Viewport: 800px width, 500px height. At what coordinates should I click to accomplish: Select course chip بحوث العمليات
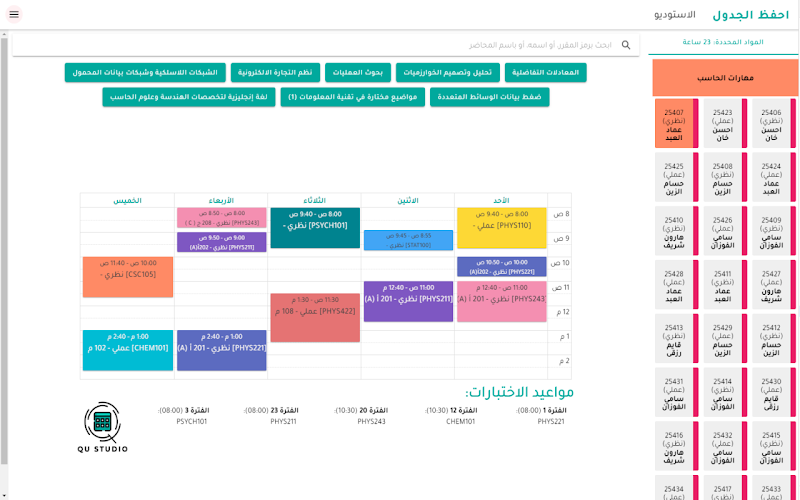[x=358, y=72]
